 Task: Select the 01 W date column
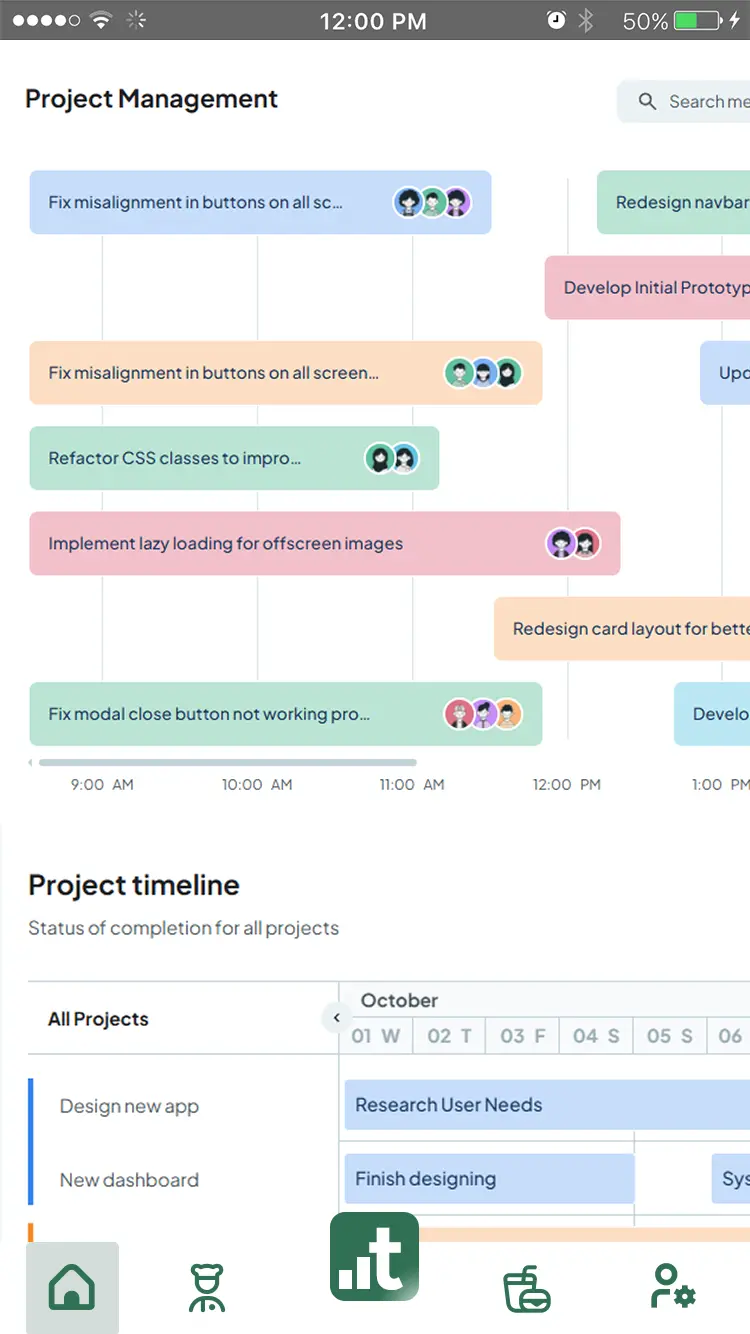click(x=375, y=1036)
